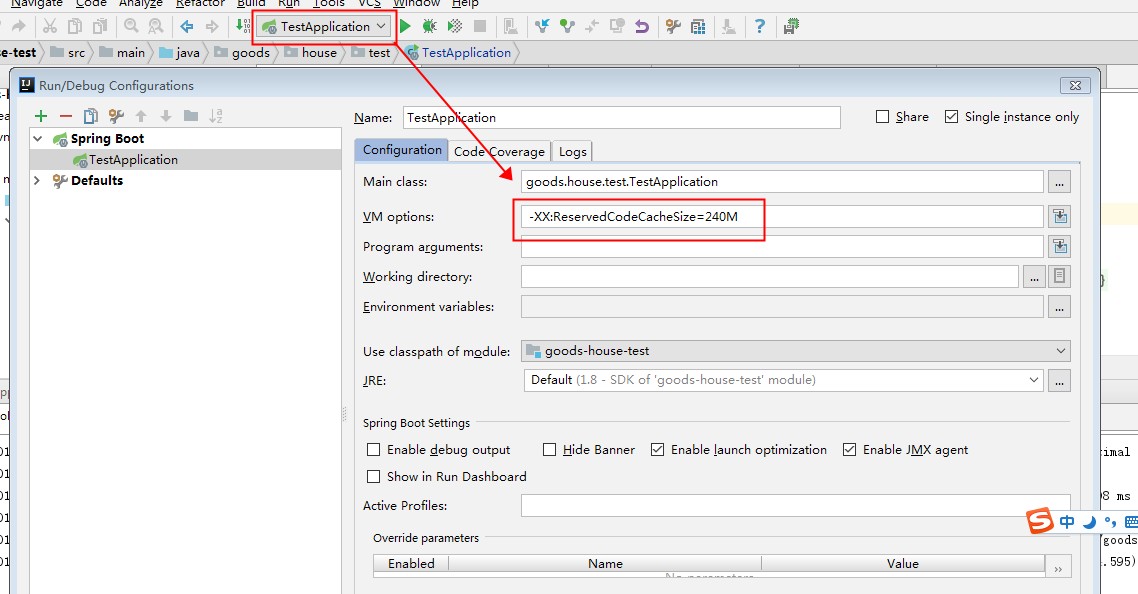Sort configurations alphabetically icon
This screenshot has height=594, width=1138.
click(x=216, y=116)
